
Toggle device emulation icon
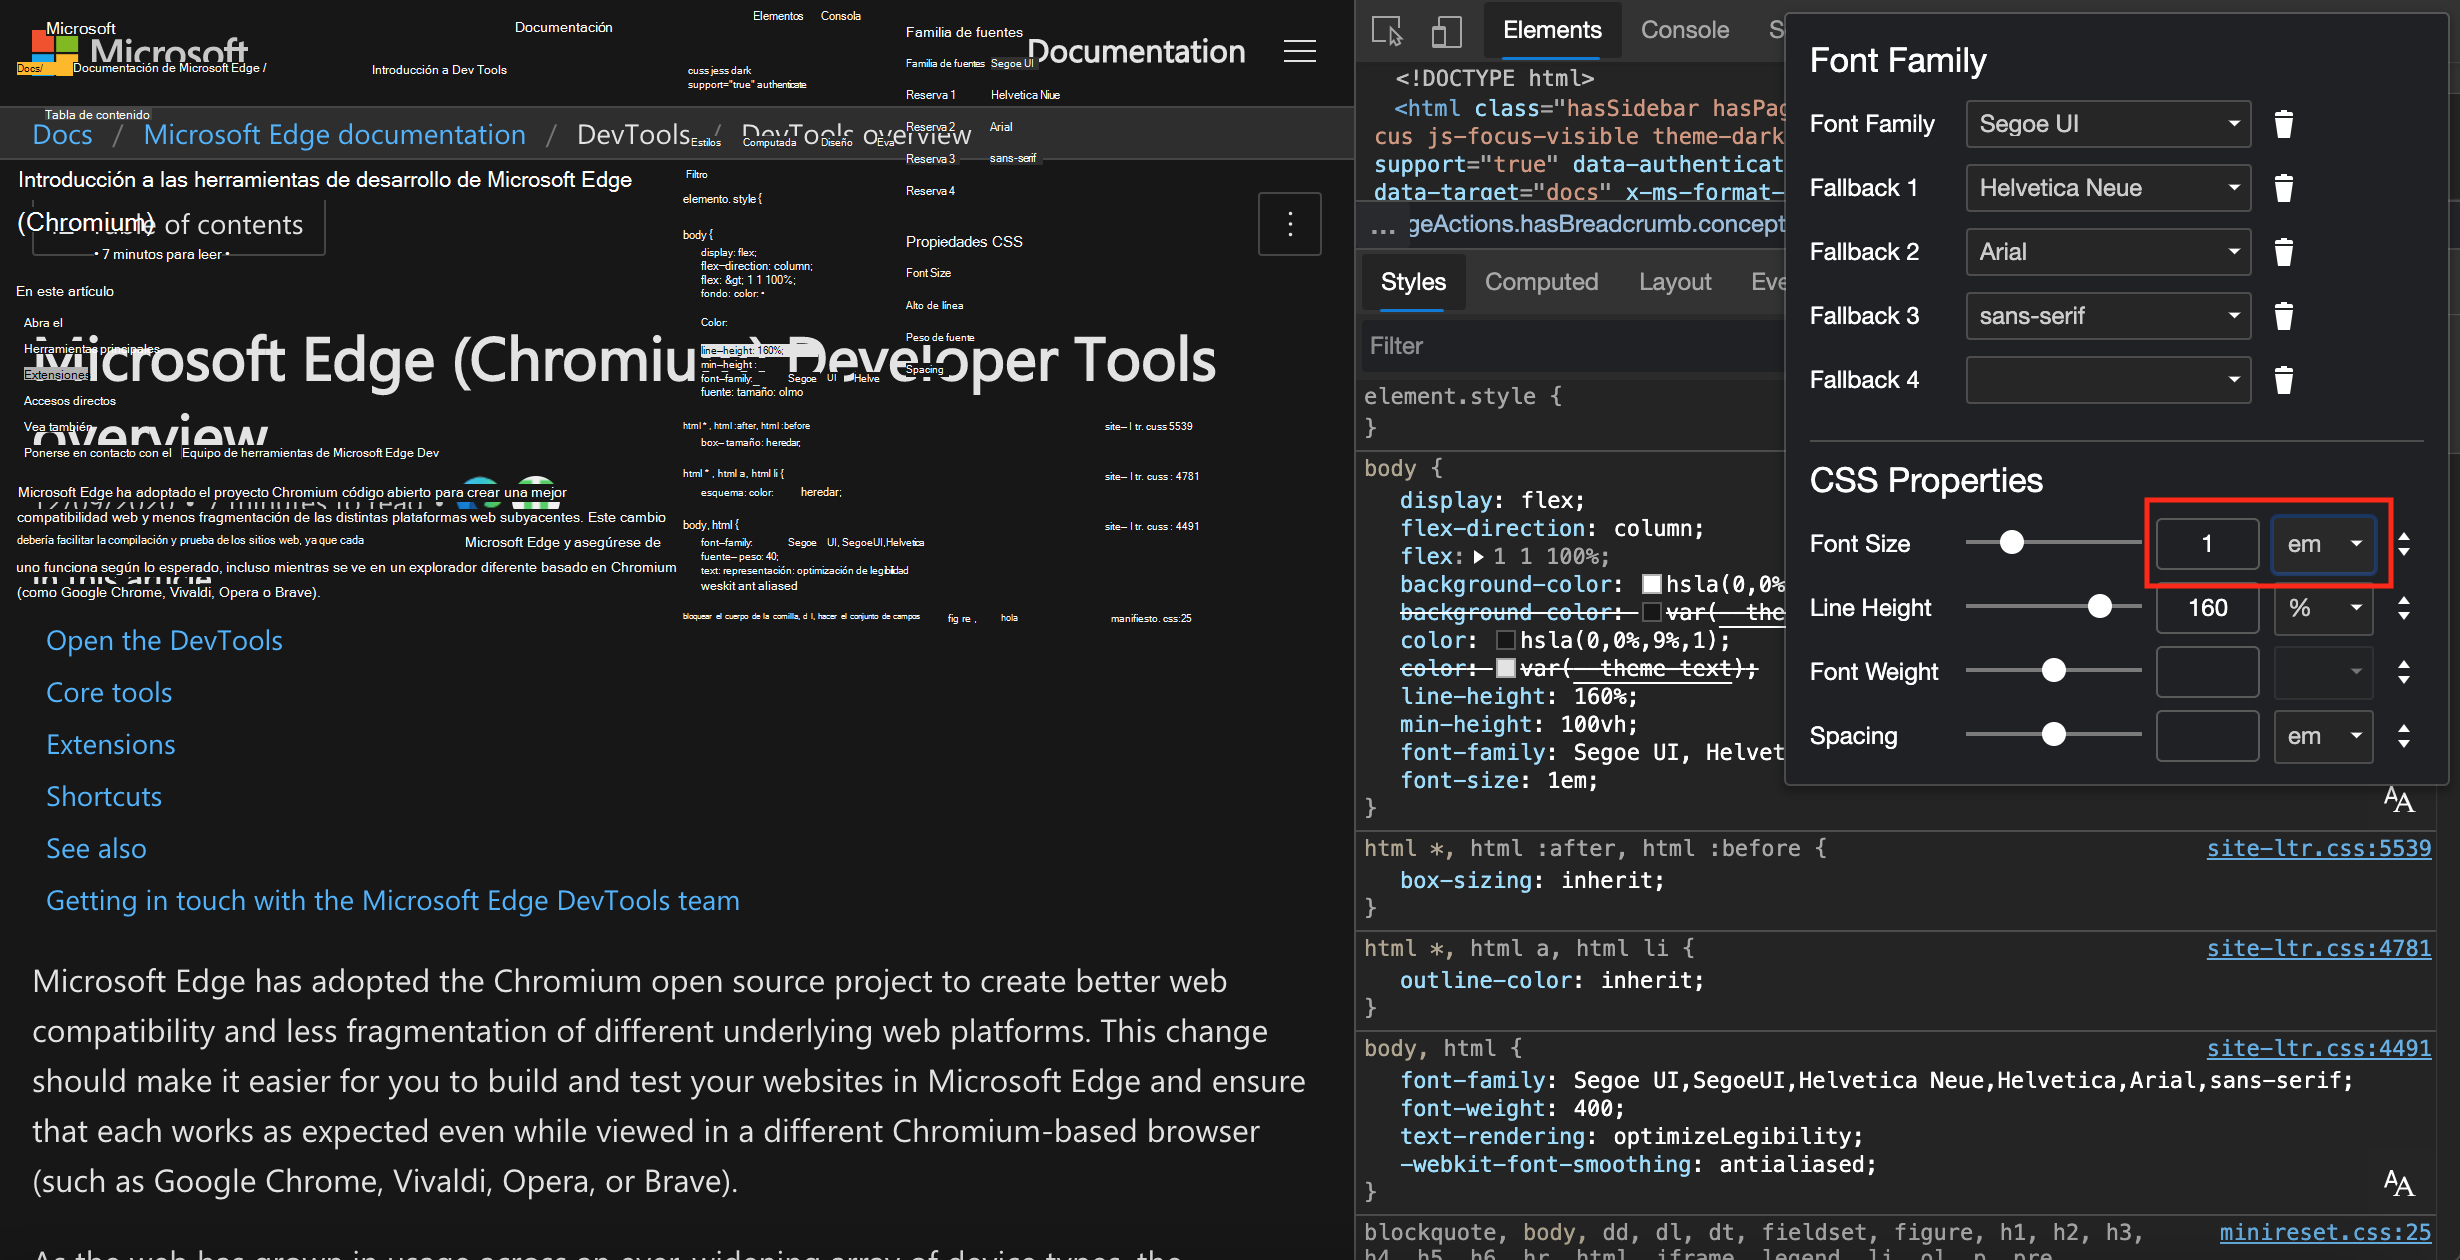pyautogui.click(x=1446, y=31)
